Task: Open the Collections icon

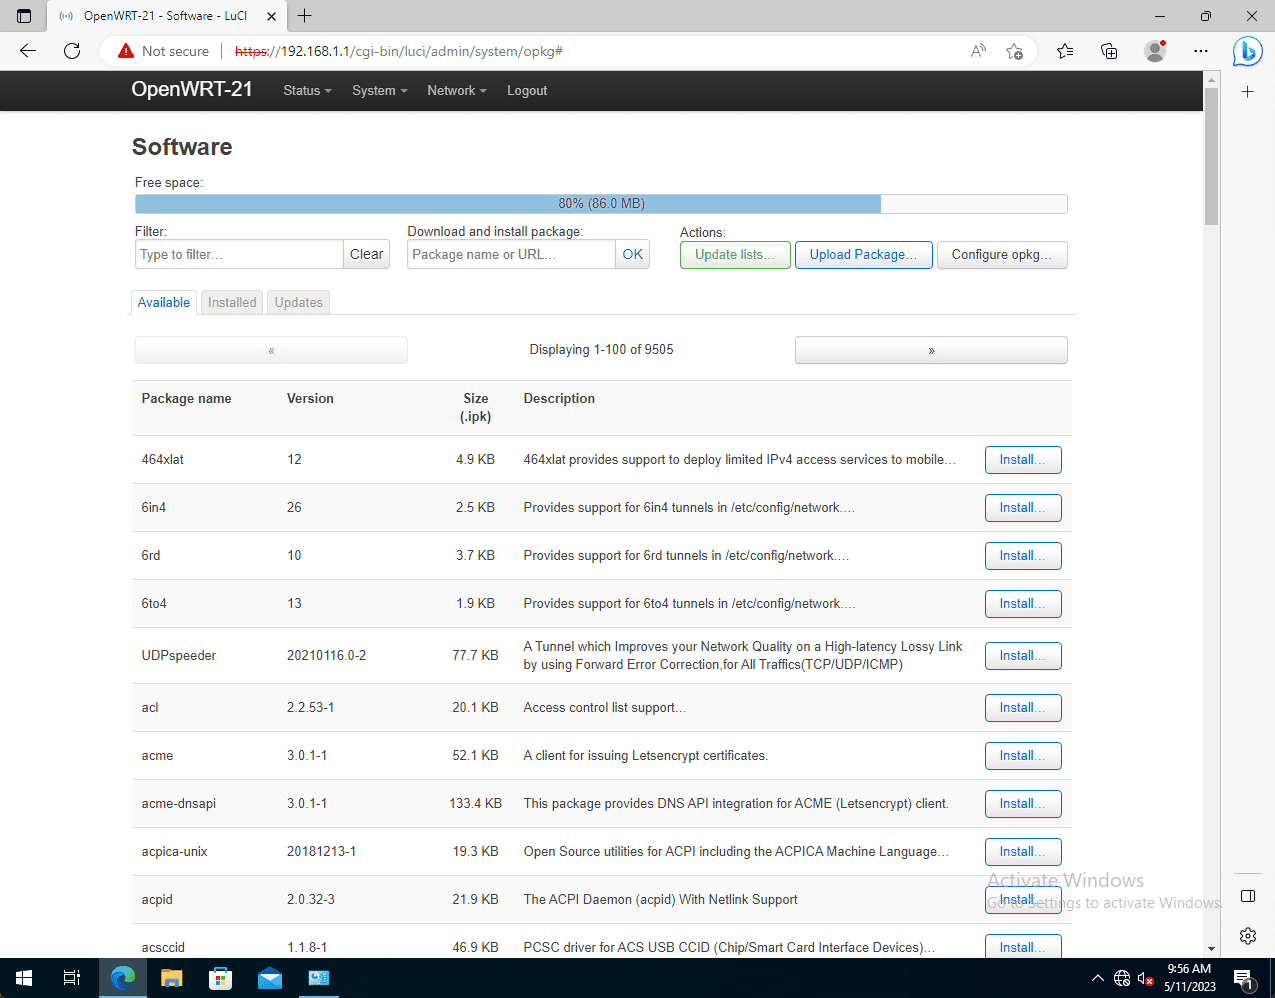Action: click(1109, 51)
